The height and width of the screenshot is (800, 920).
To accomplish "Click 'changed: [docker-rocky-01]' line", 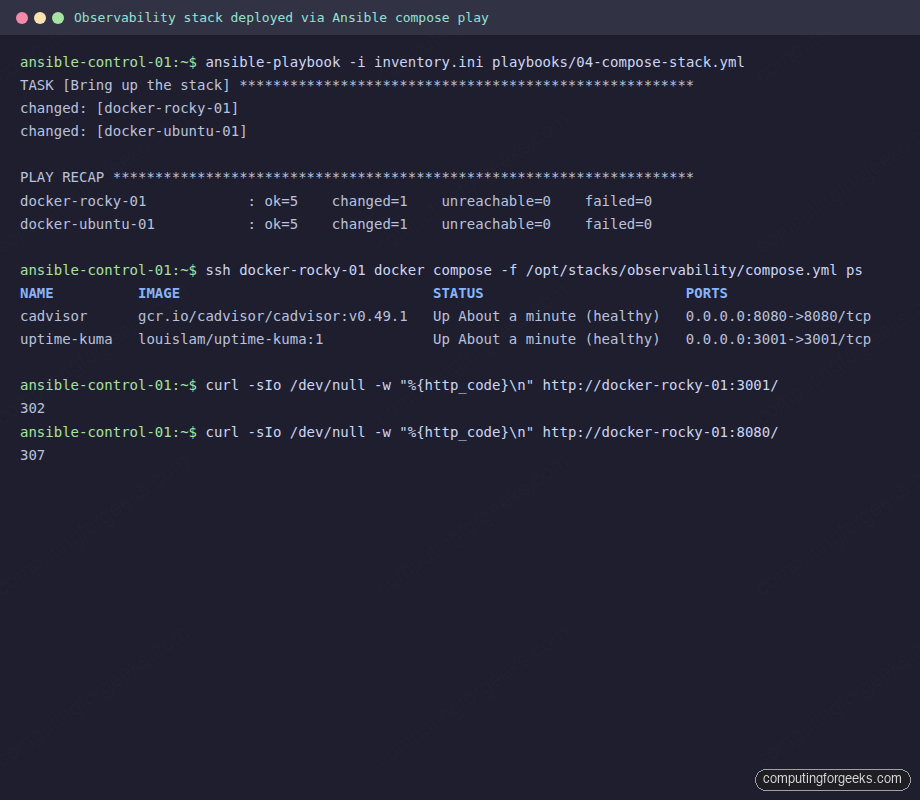I will pos(129,109).
